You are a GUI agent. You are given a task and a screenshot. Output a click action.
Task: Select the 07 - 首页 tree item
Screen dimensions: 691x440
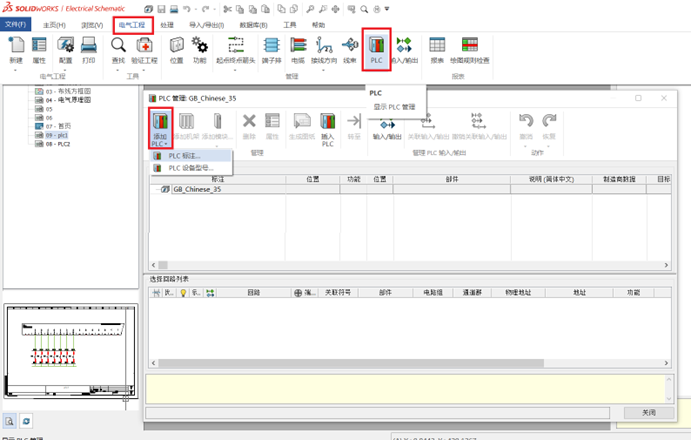click(x=58, y=127)
